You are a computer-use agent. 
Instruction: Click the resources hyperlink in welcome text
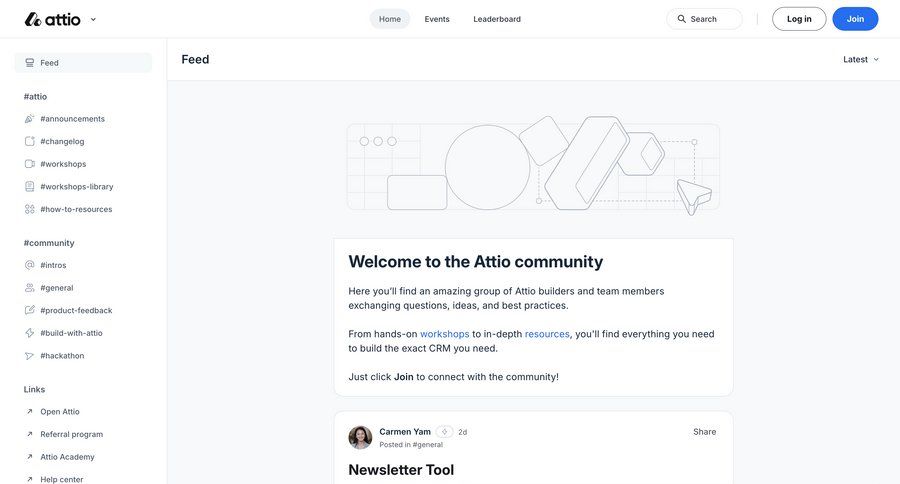[547, 334]
